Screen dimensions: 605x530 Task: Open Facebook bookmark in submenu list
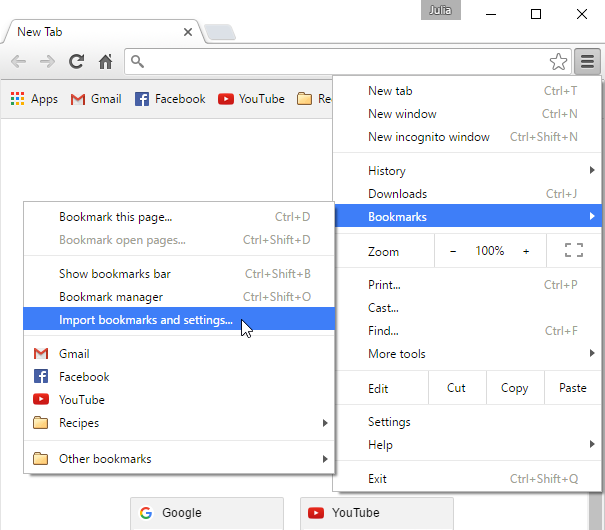84,377
